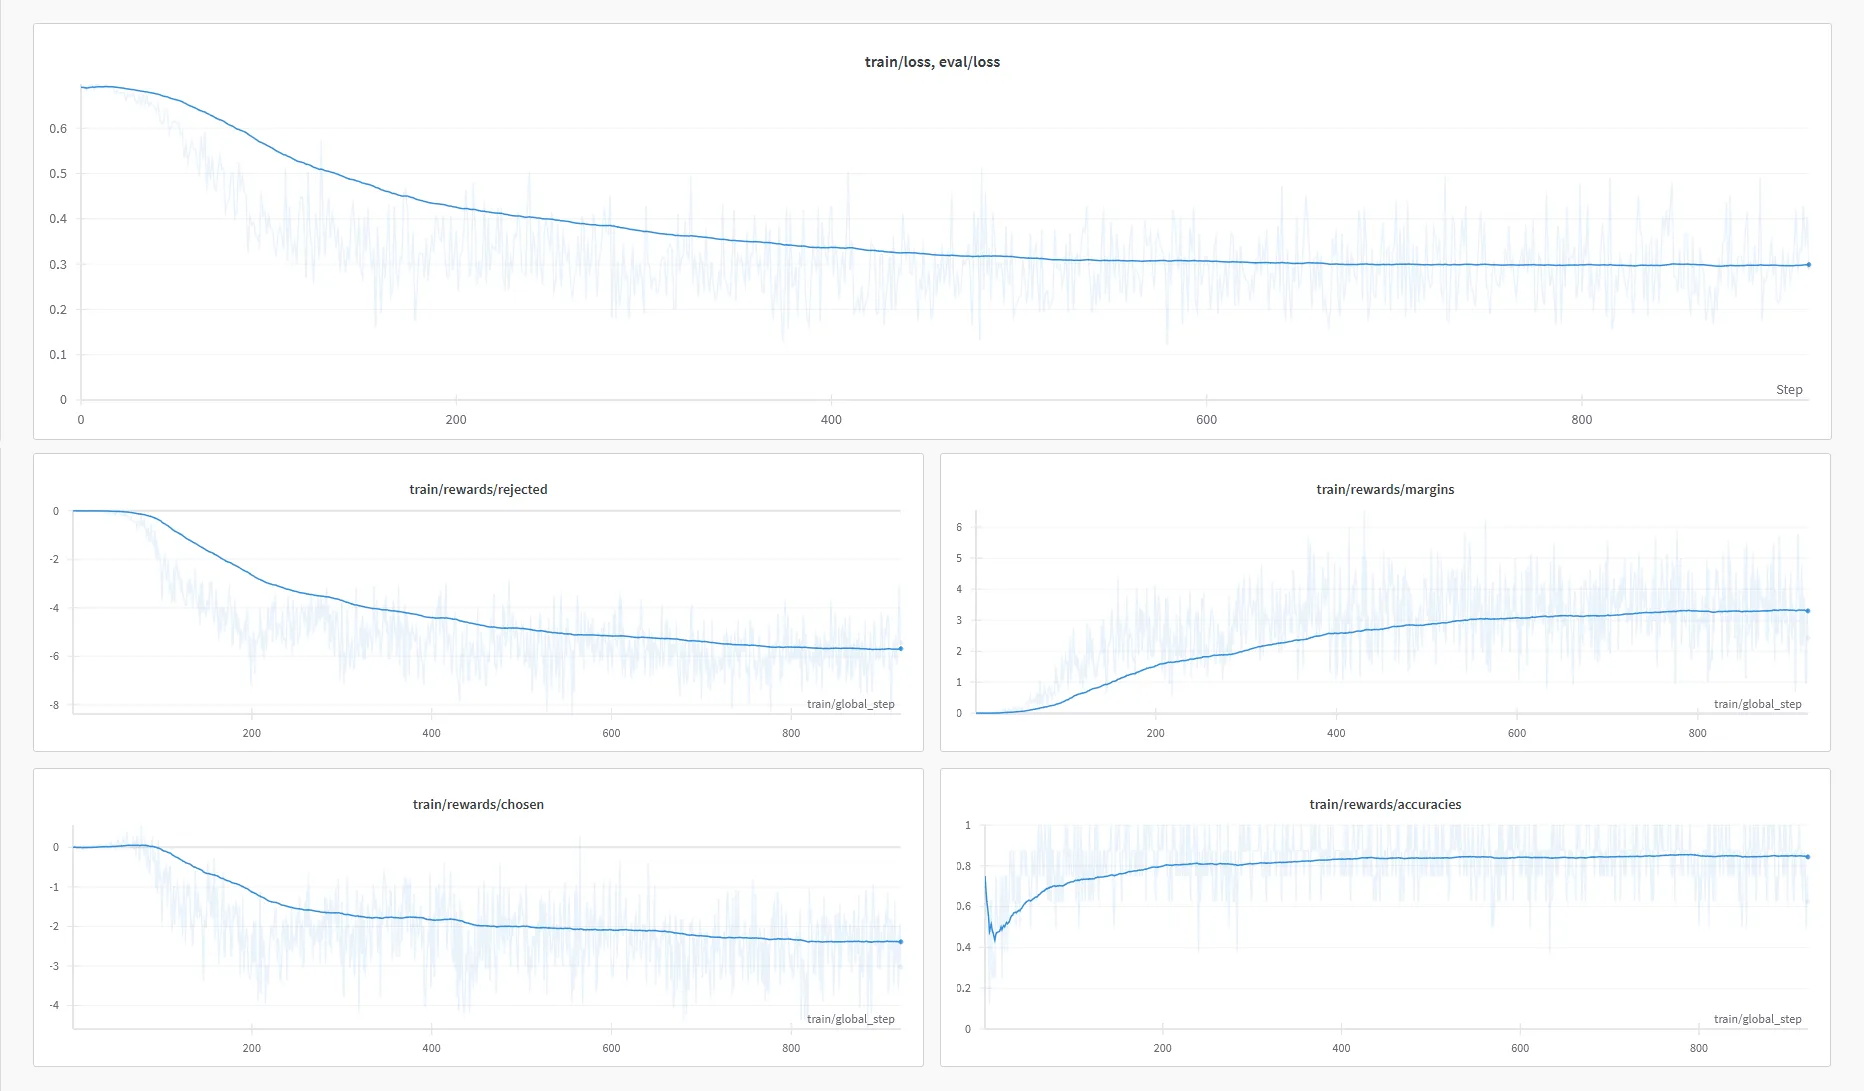
Task: Click the train/rewards/chosen chart title
Action: click(478, 804)
